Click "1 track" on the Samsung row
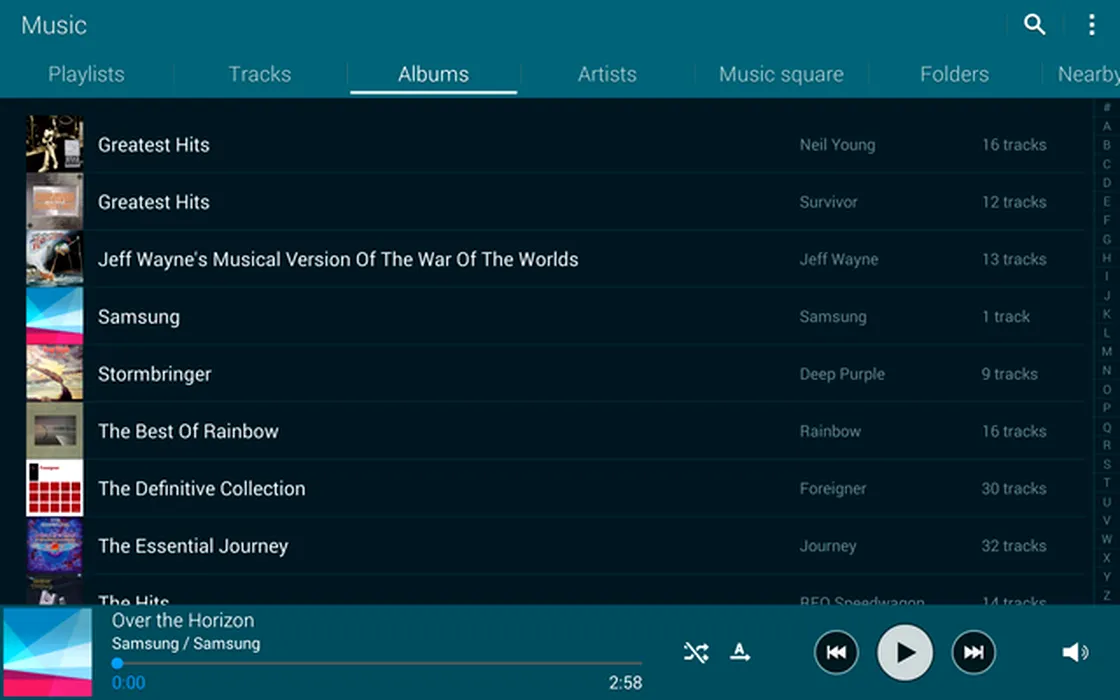This screenshot has height=700, width=1120. click(1006, 316)
